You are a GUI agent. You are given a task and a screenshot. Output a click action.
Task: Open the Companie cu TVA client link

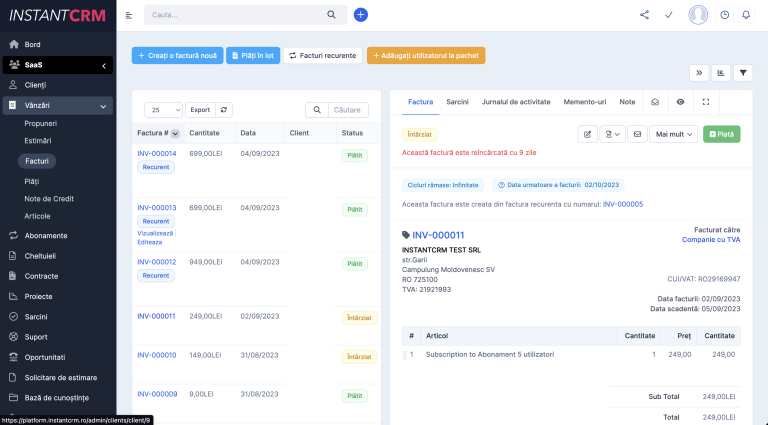point(711,239)
